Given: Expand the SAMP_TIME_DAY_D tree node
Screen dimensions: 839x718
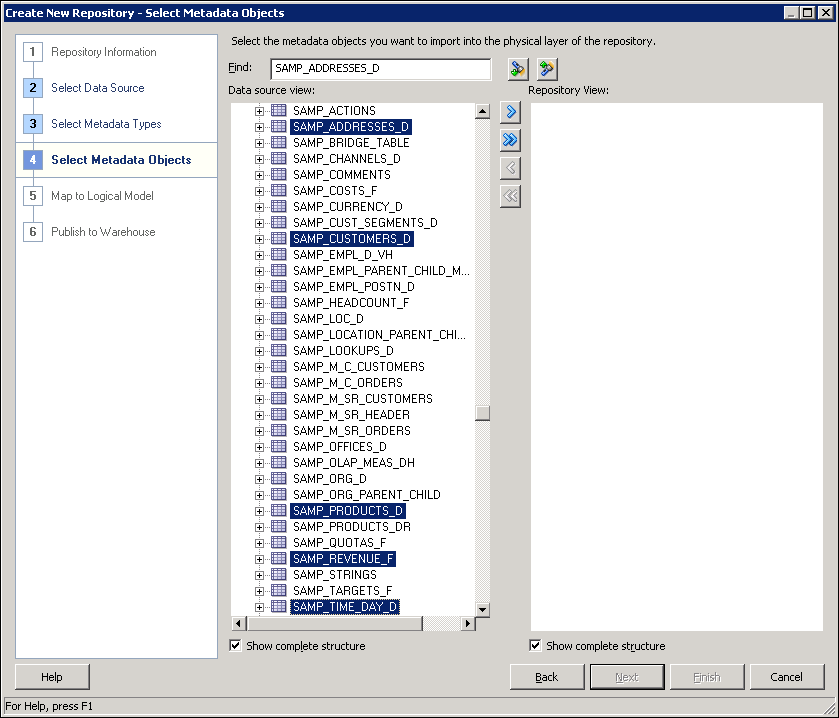Looking at the screenshot, I should pyautogui.click(x=260, y=606).
